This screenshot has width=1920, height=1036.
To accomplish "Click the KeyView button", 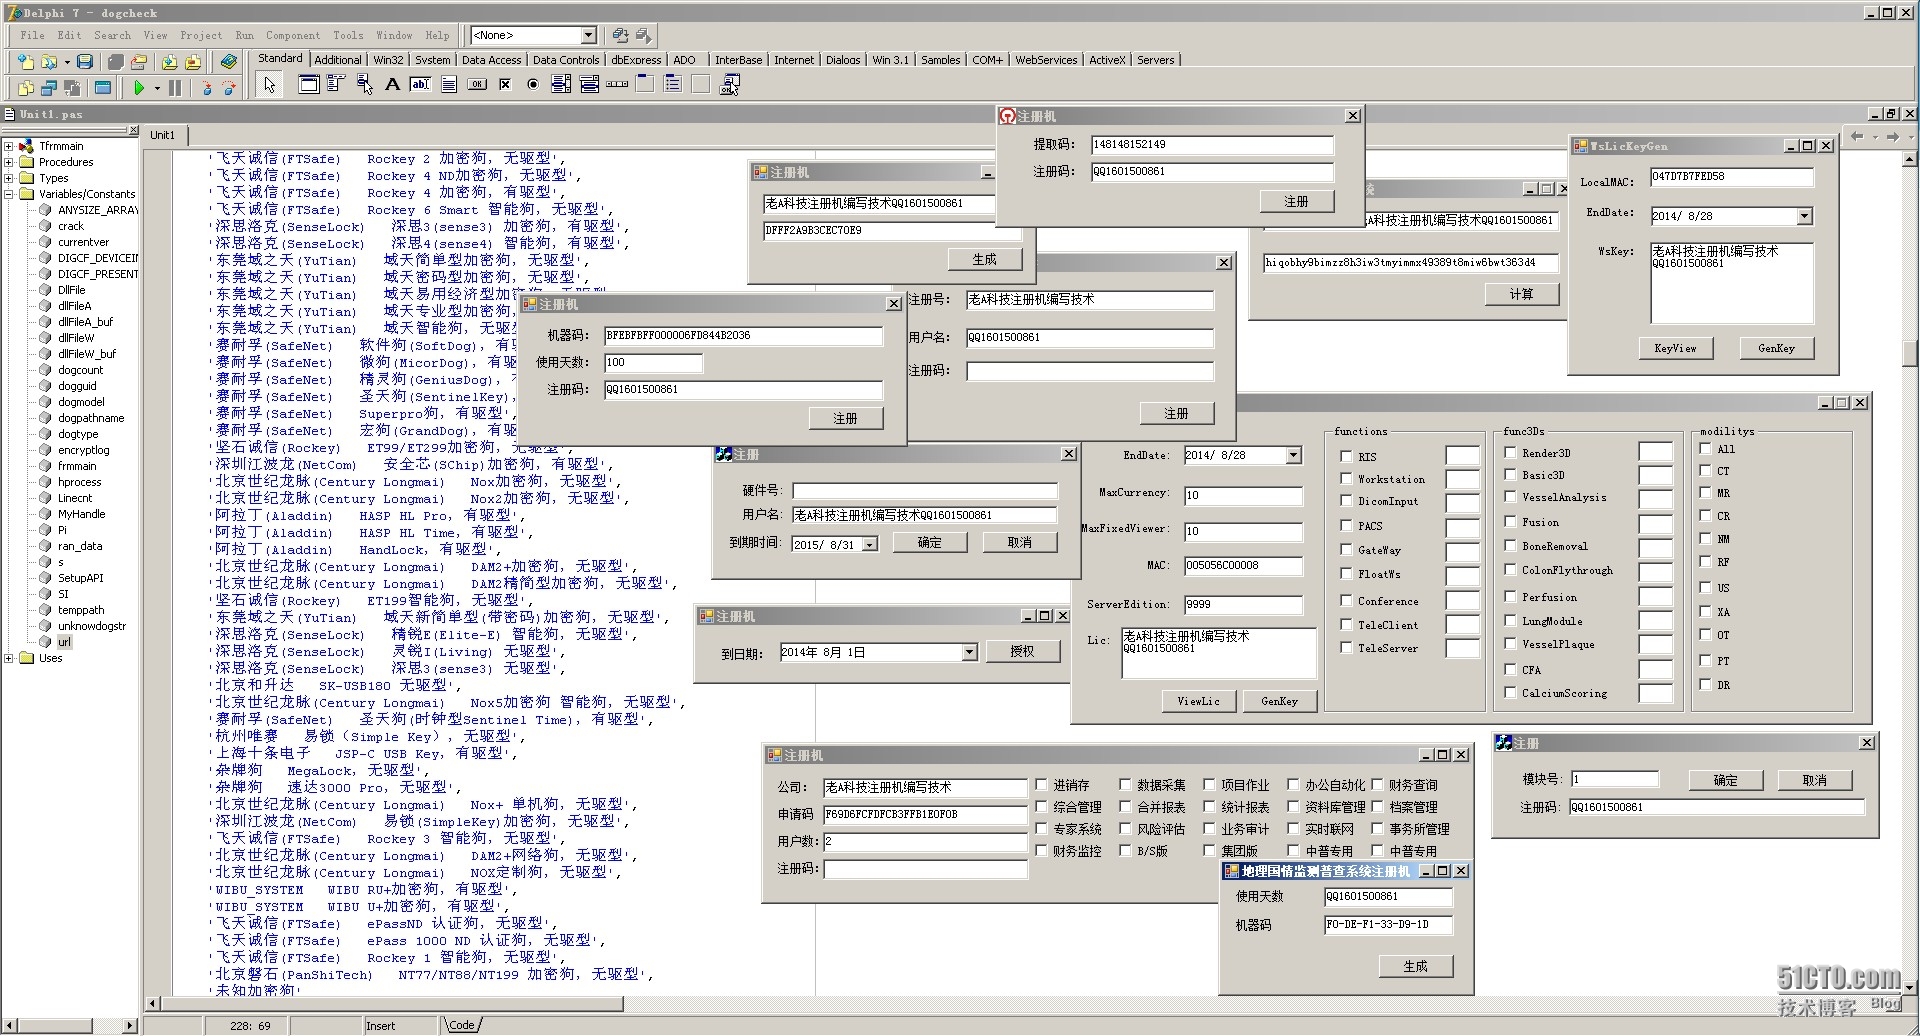I will tap(1675, 348).
